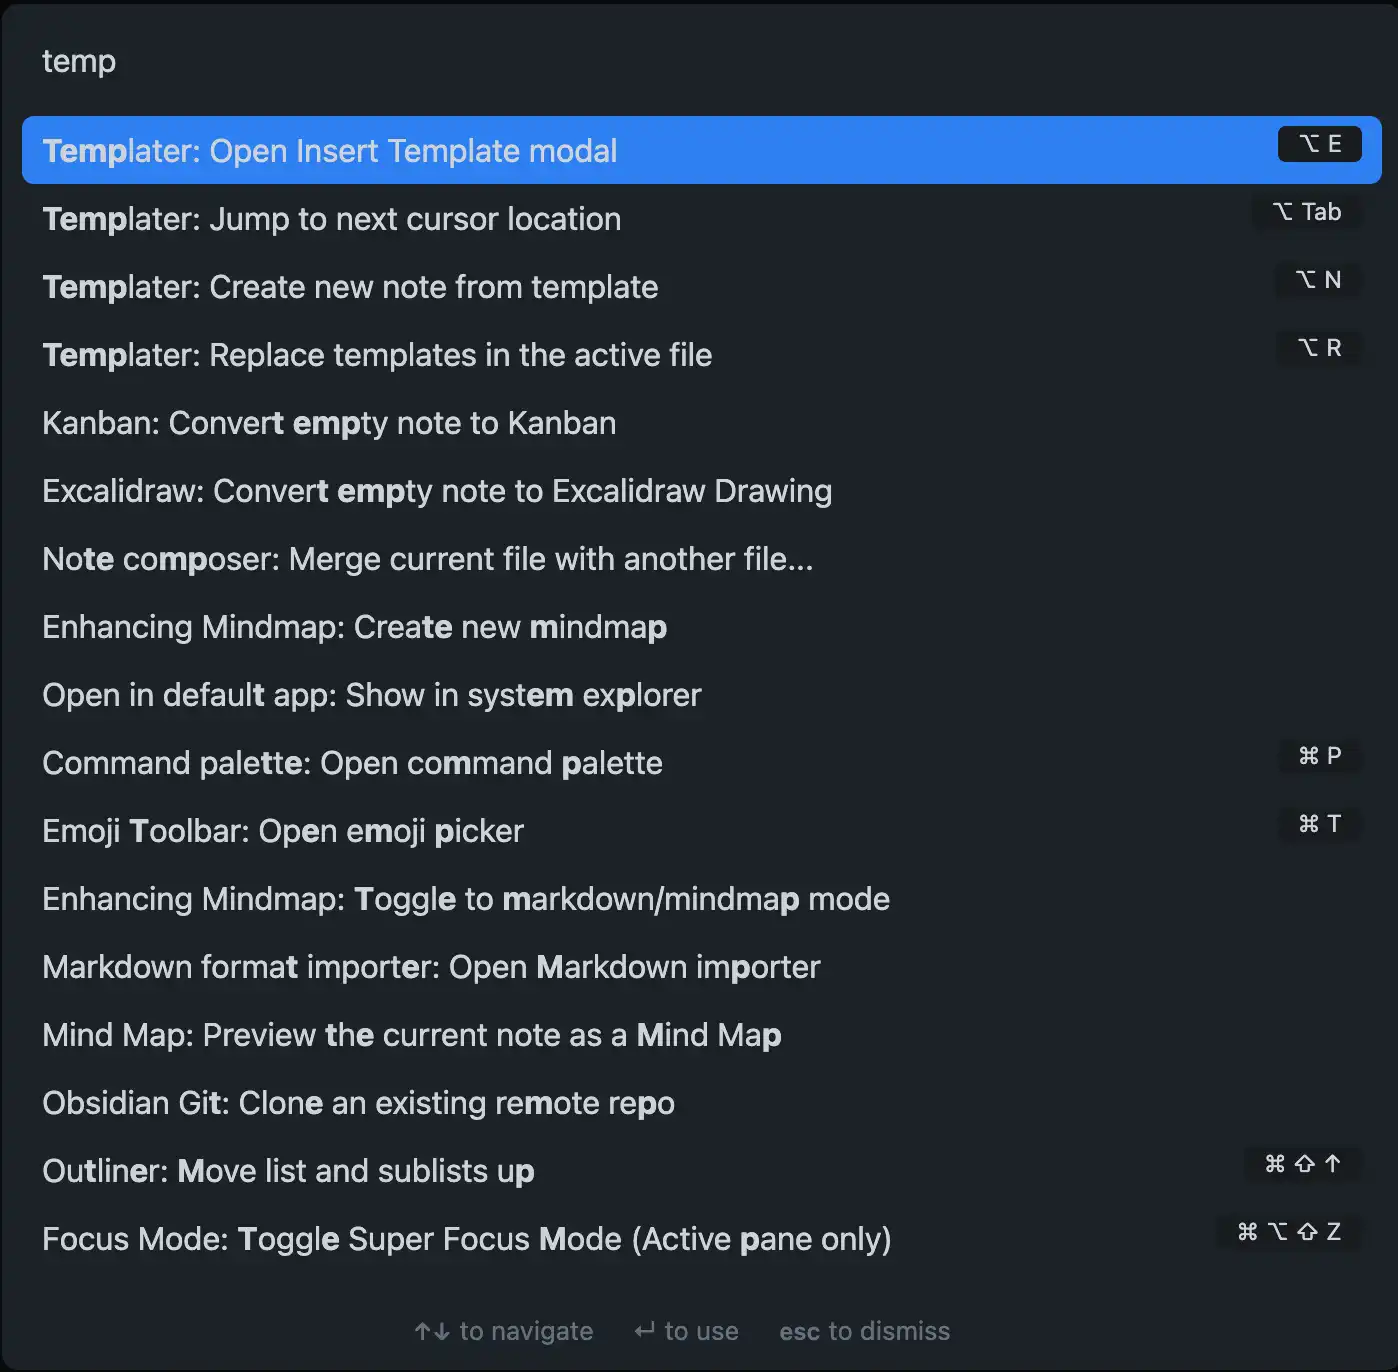
Task: Run Templater: Create new note from template
Action: [350, 287]
